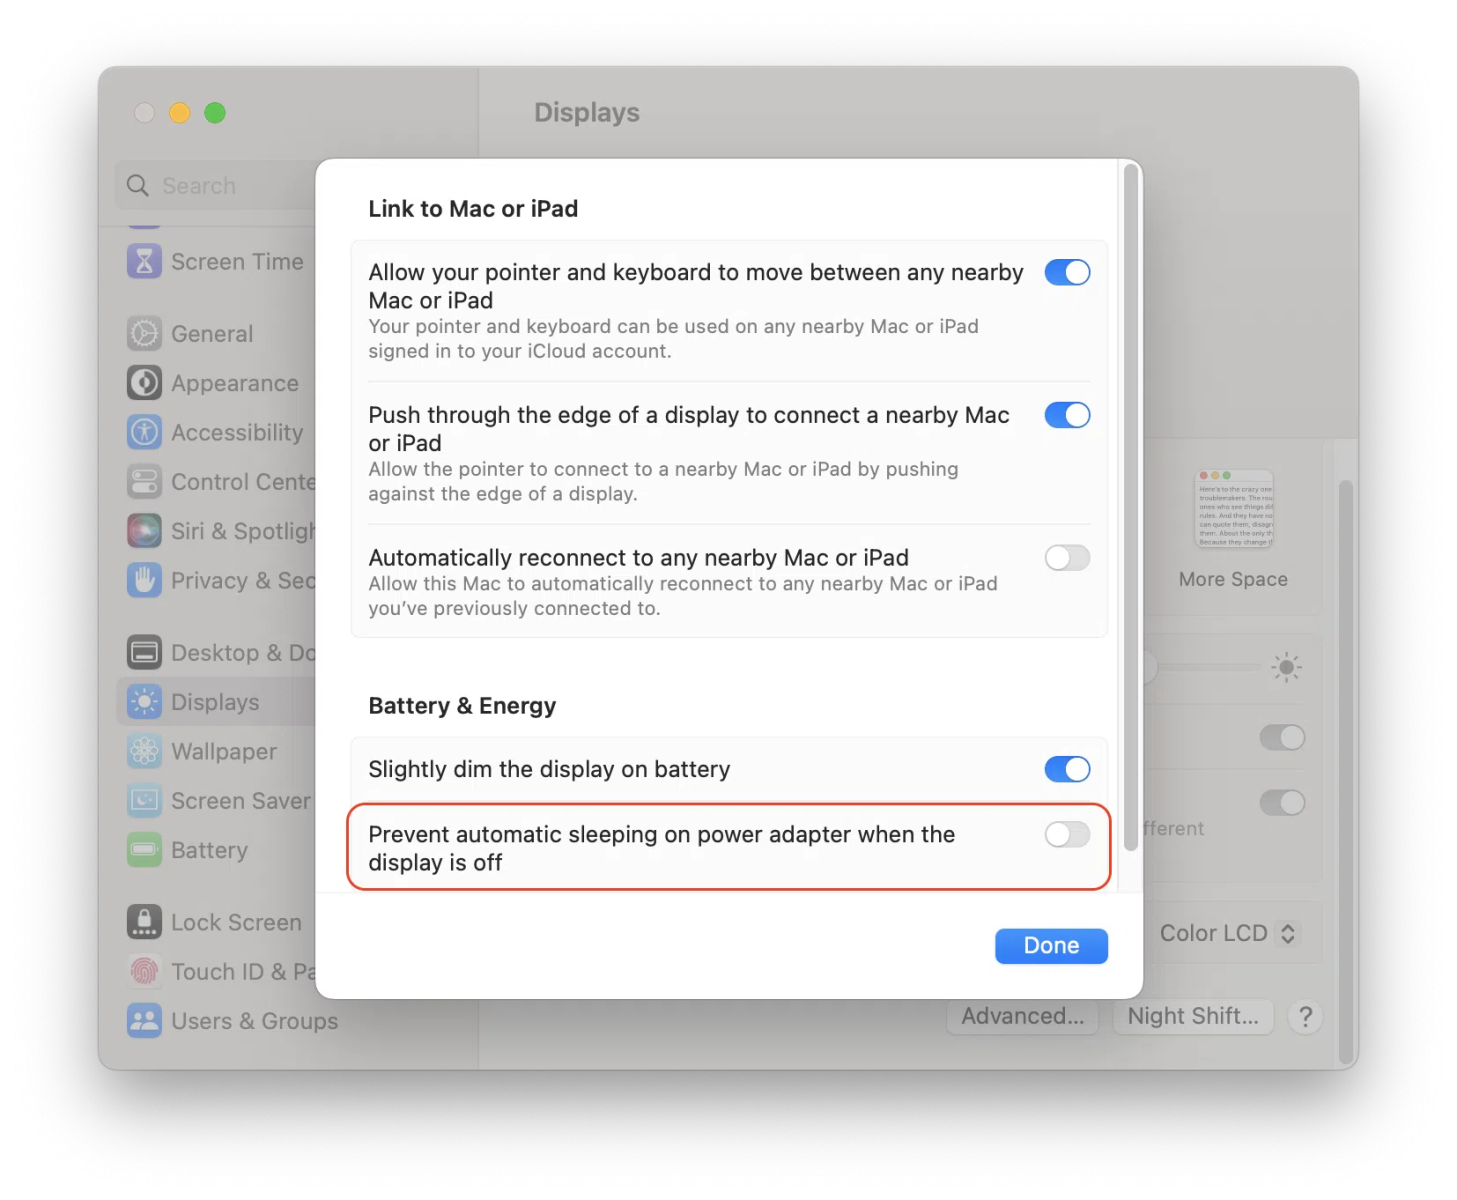Toggle slightly dim the display on battery
Image resolution: width=1457 pixels, height=1200 pixels.
(1067, 769)
